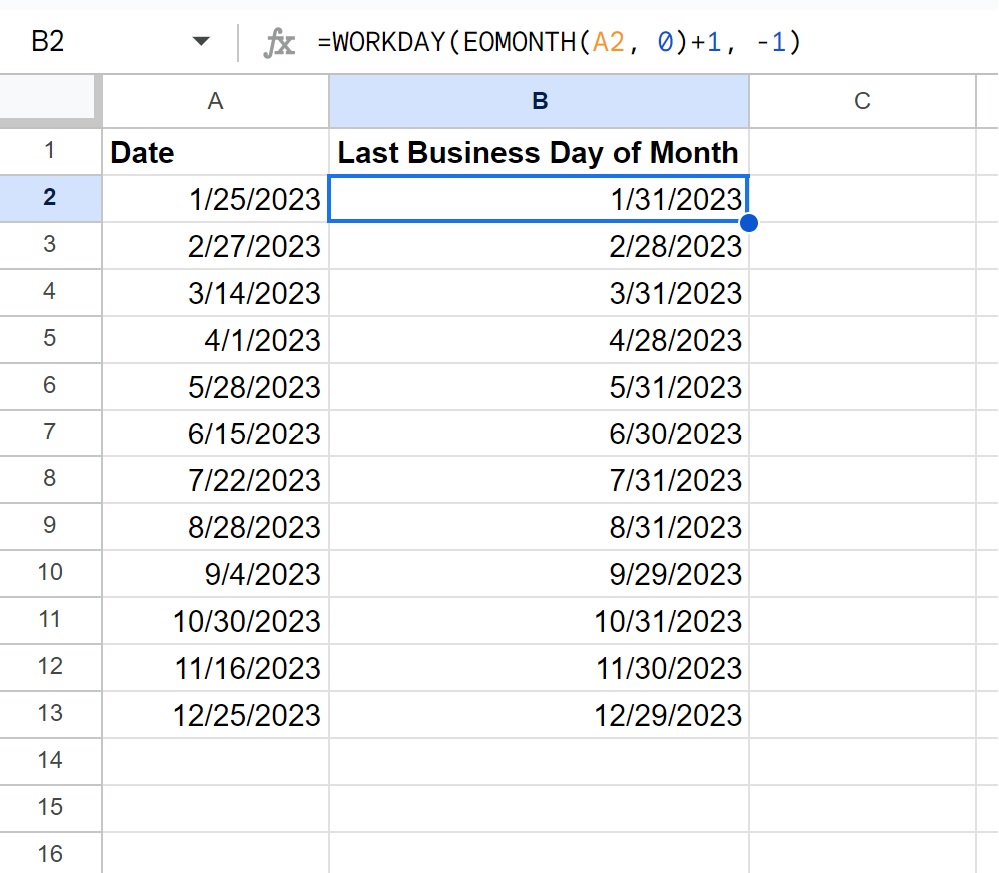The height and width of the screenshot is (873, 999).
Task: Click empty cell C1
Action: 862,152
